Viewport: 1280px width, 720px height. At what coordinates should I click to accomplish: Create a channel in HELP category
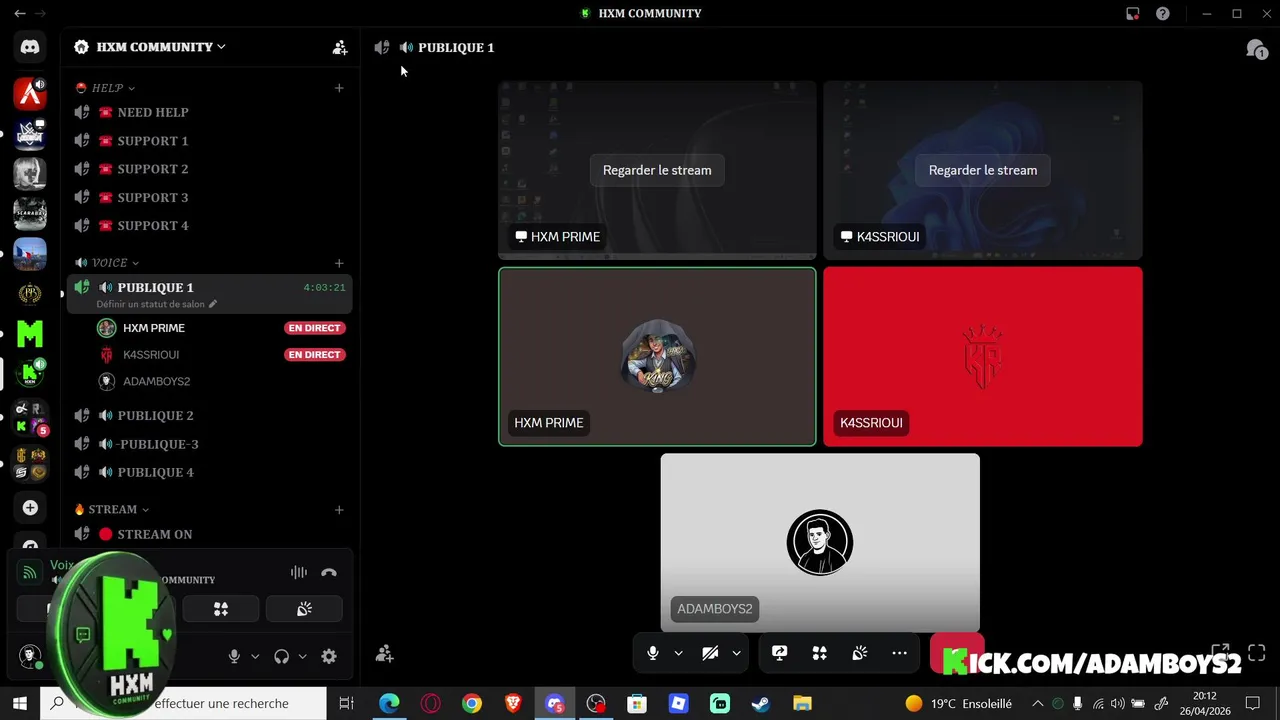(x=339, y=88)
